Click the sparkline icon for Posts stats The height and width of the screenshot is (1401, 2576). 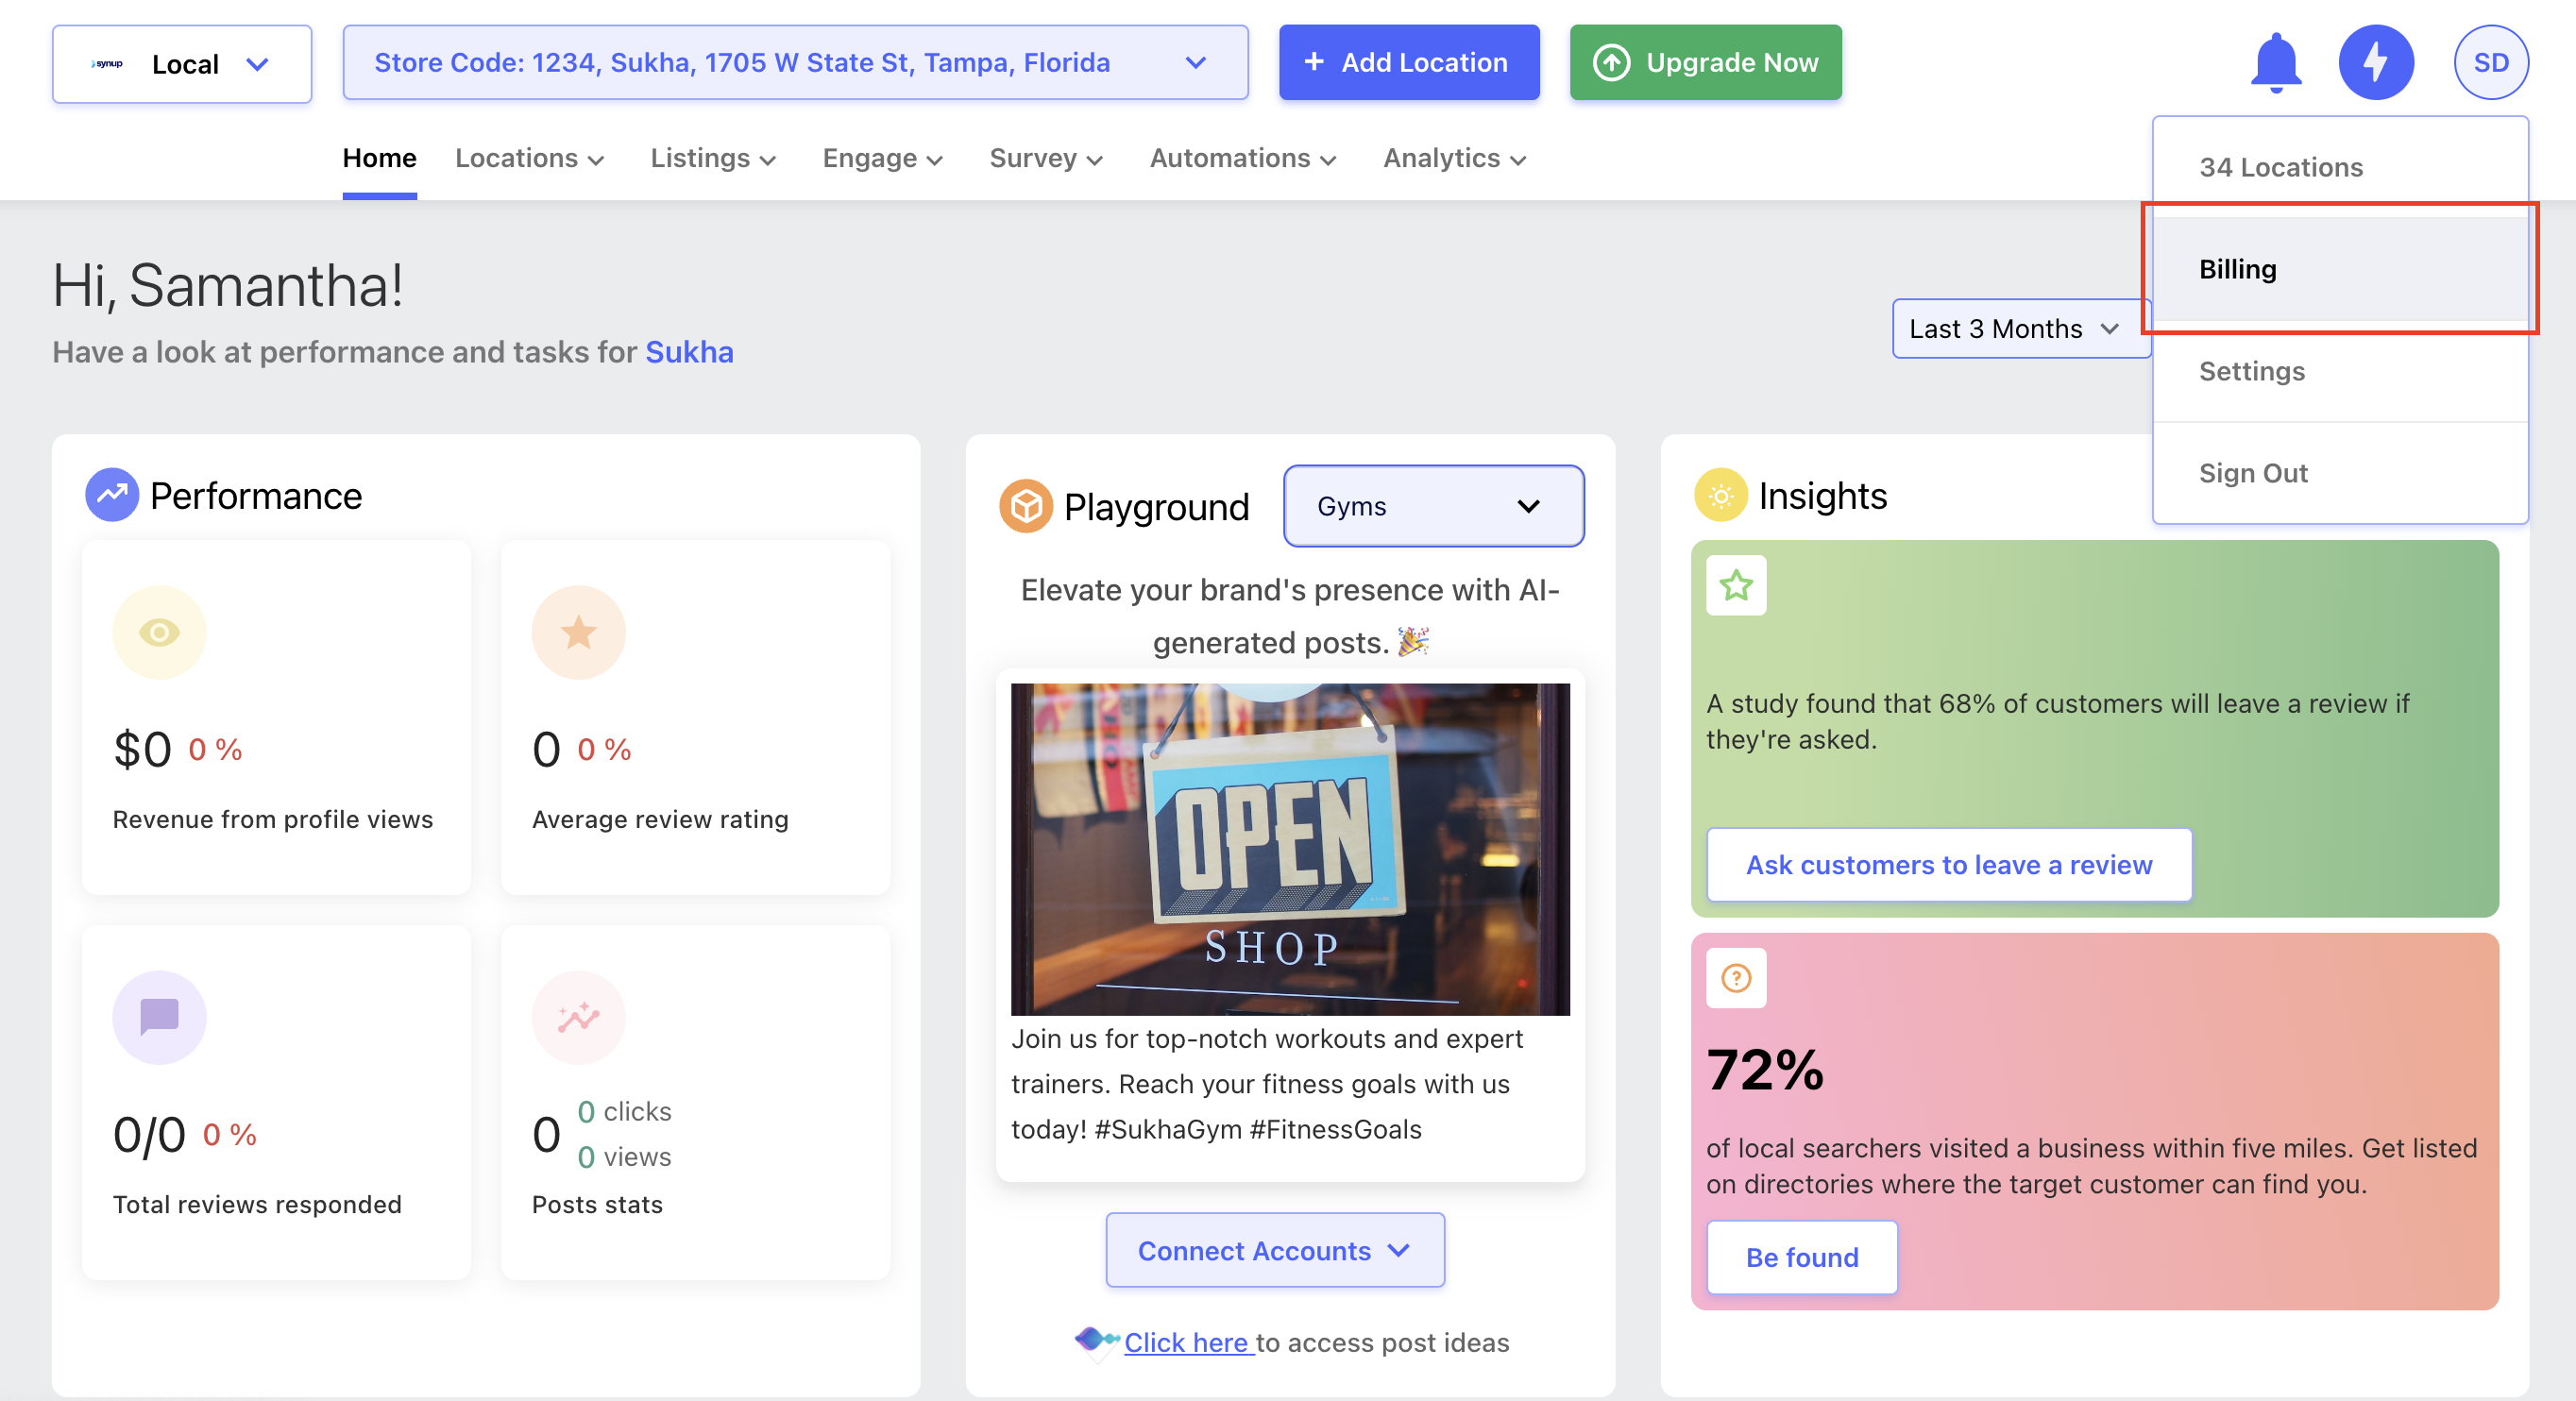[x=578, y=1017]
